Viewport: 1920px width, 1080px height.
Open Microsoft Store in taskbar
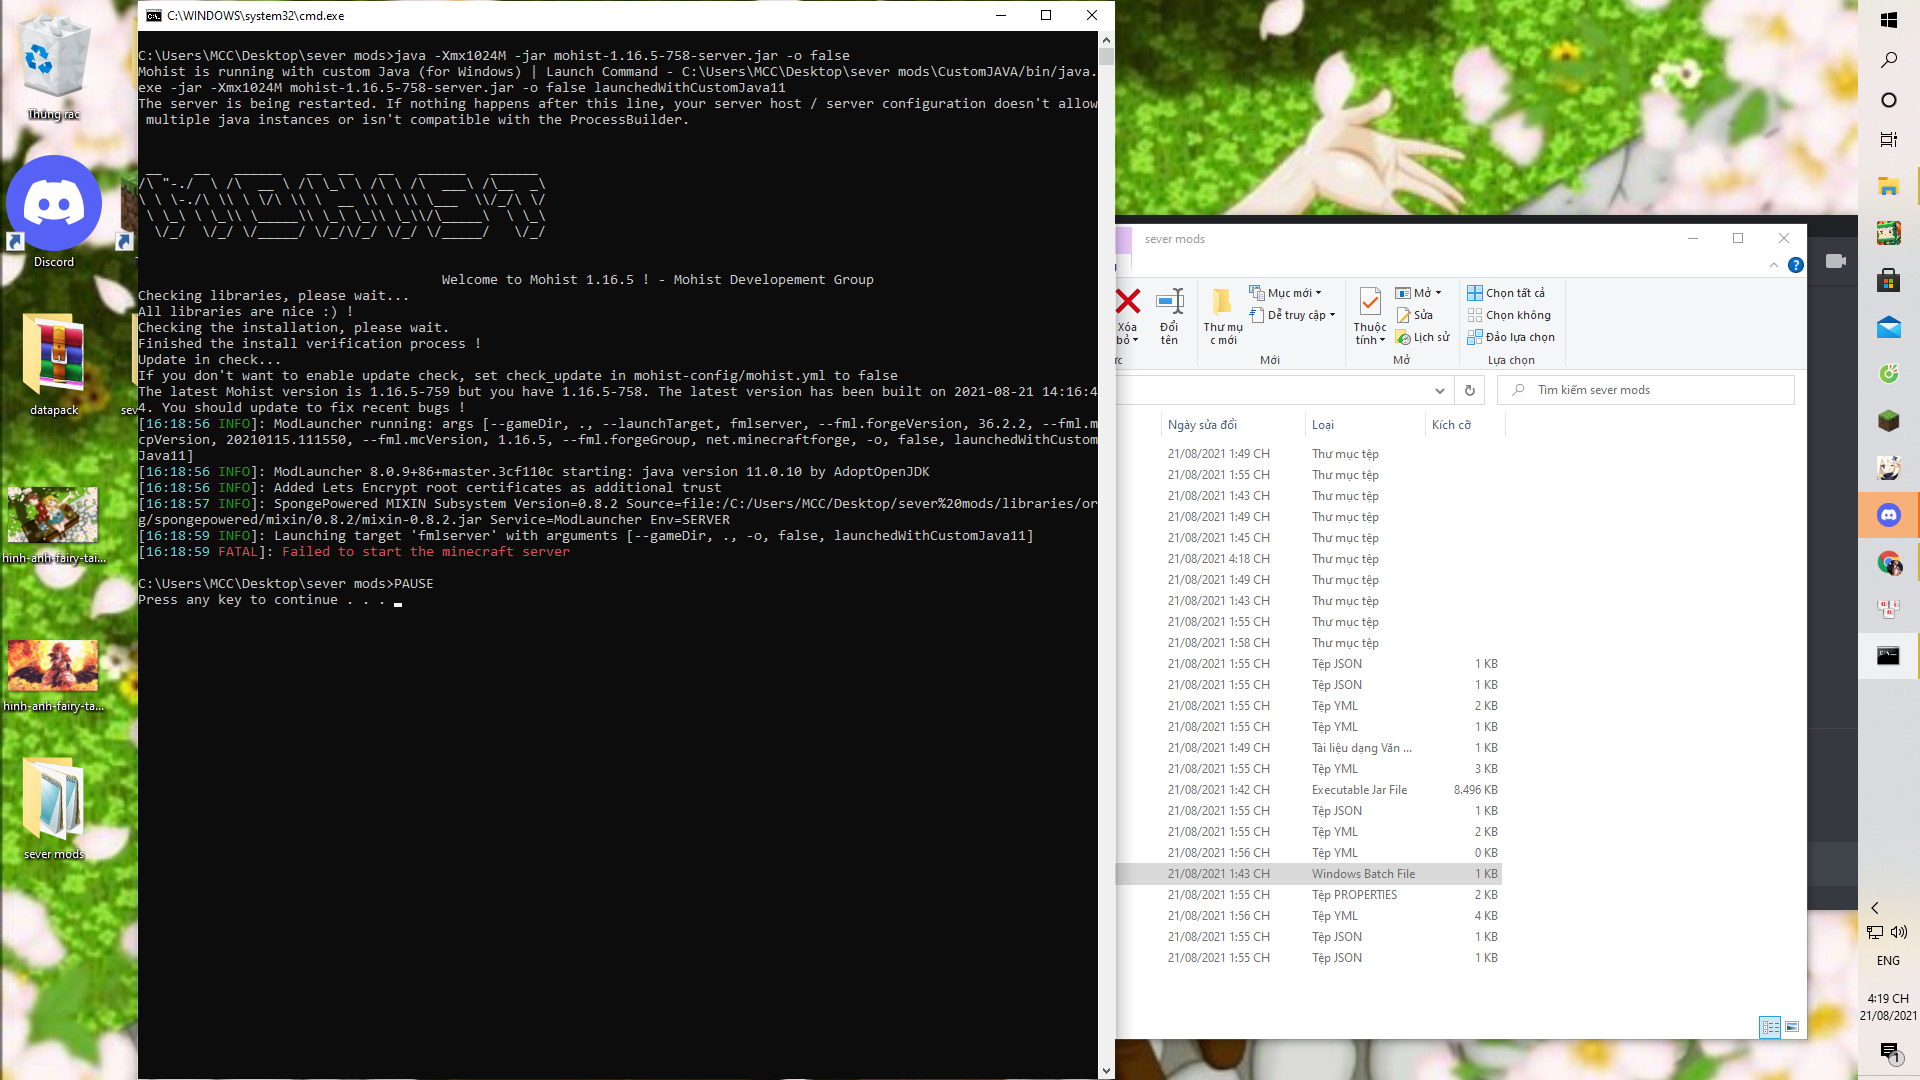(x=1888, y=281)
